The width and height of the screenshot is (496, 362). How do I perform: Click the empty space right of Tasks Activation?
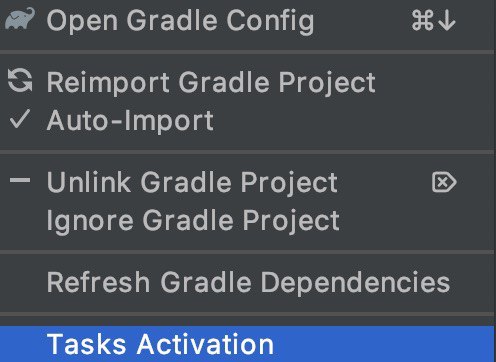383,344
